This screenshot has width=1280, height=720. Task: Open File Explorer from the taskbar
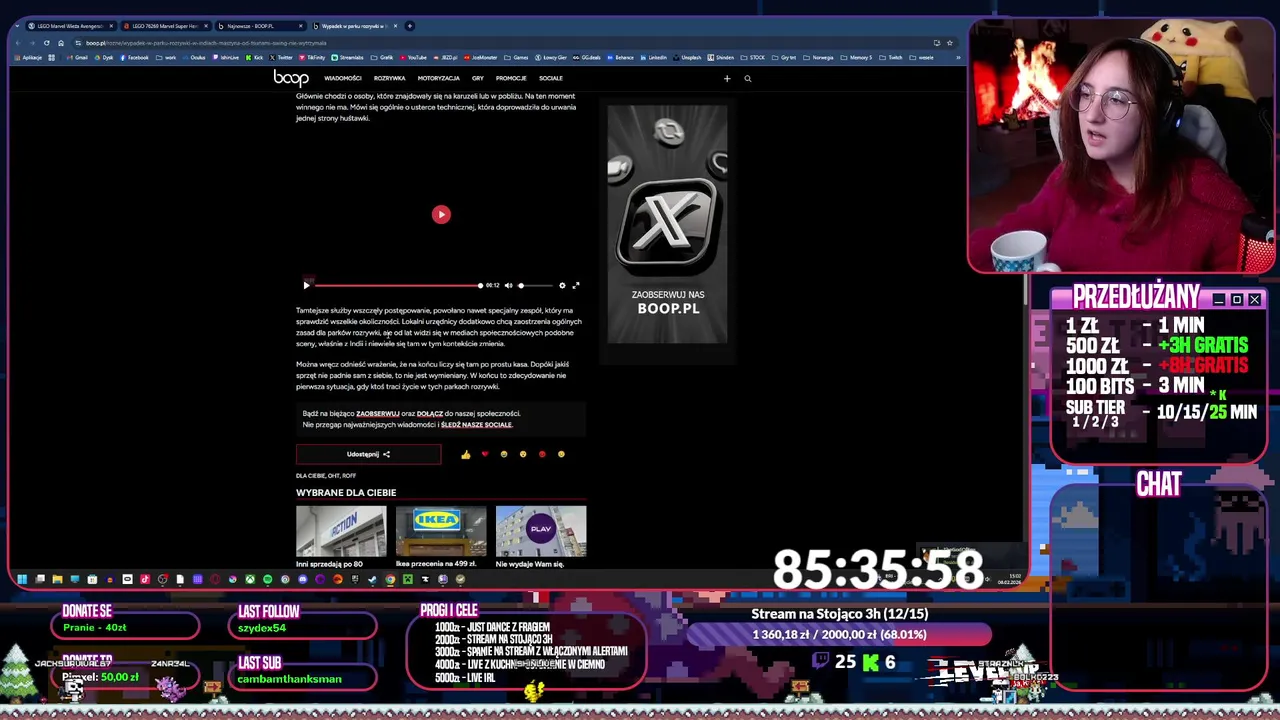tap(57, 579)
